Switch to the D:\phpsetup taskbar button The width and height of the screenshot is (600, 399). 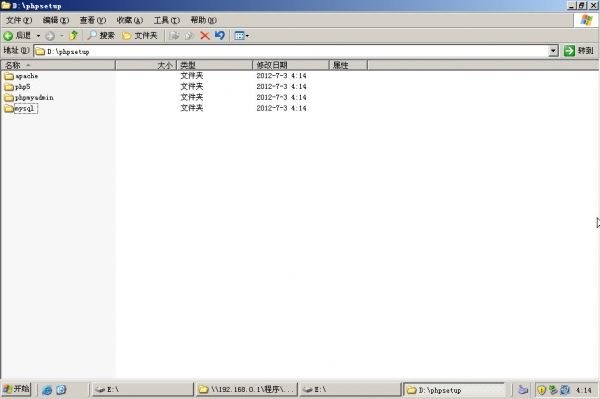[x=454, y=390]
